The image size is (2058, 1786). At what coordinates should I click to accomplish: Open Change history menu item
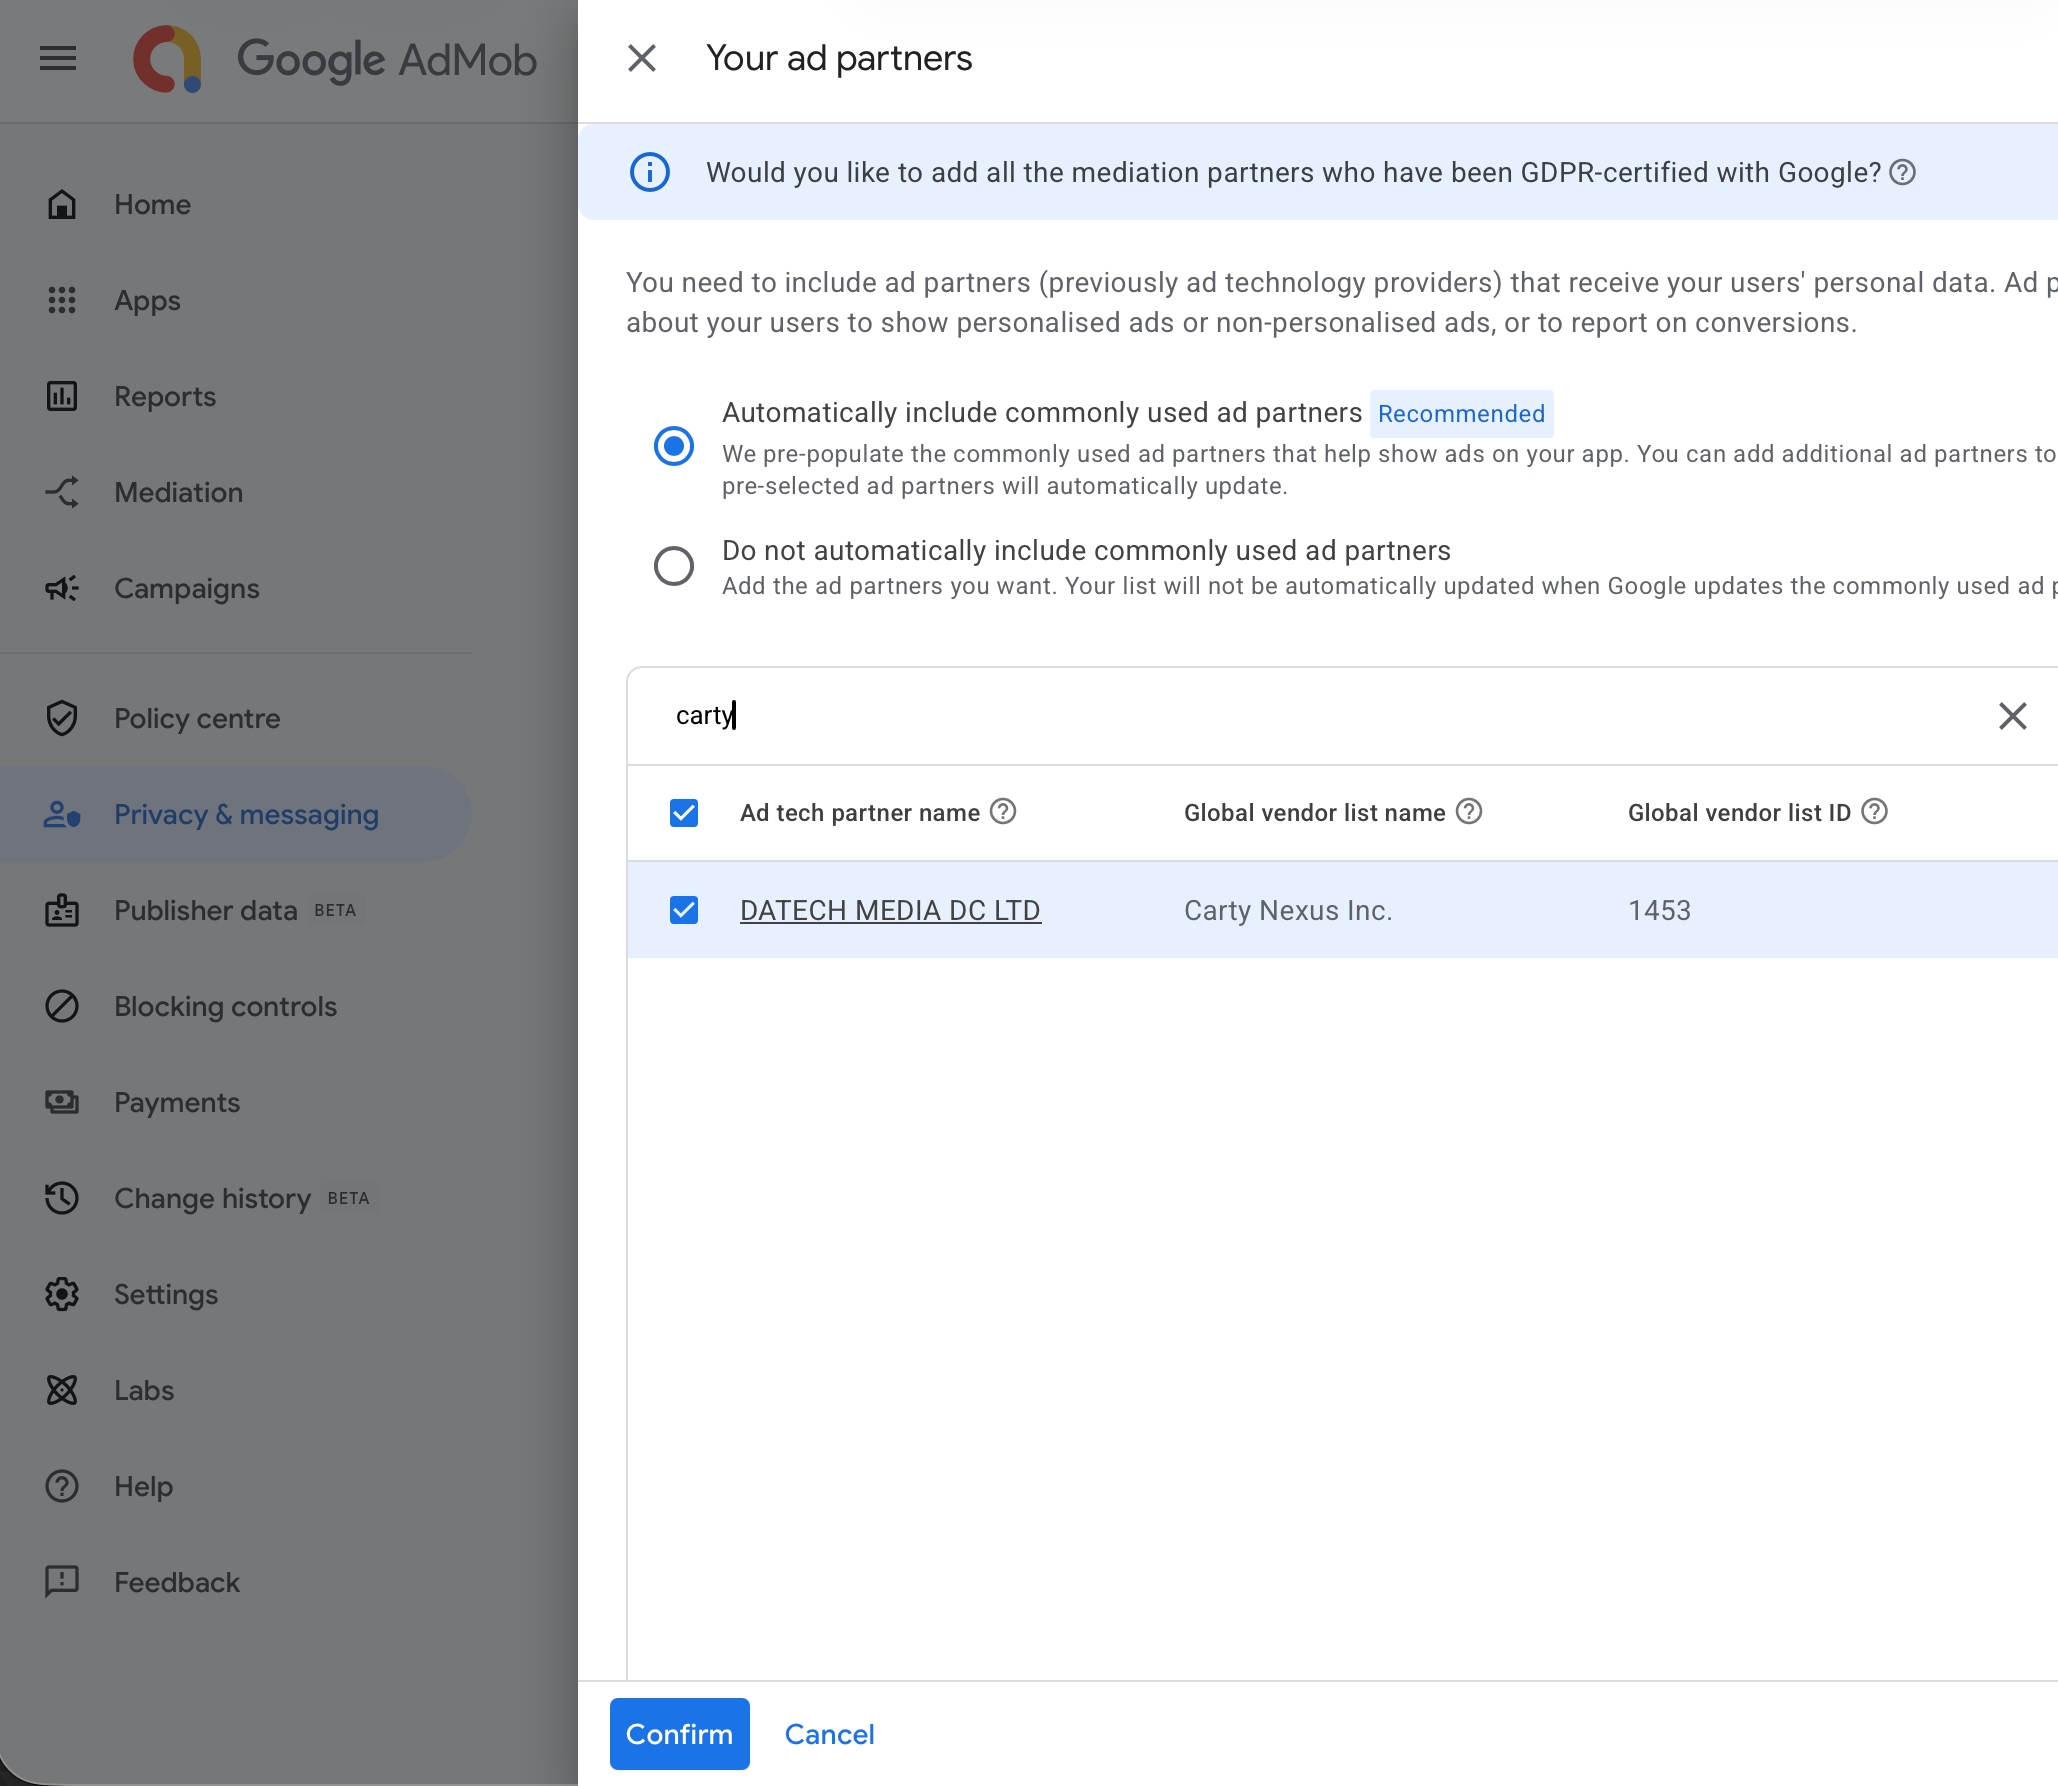236,1198
